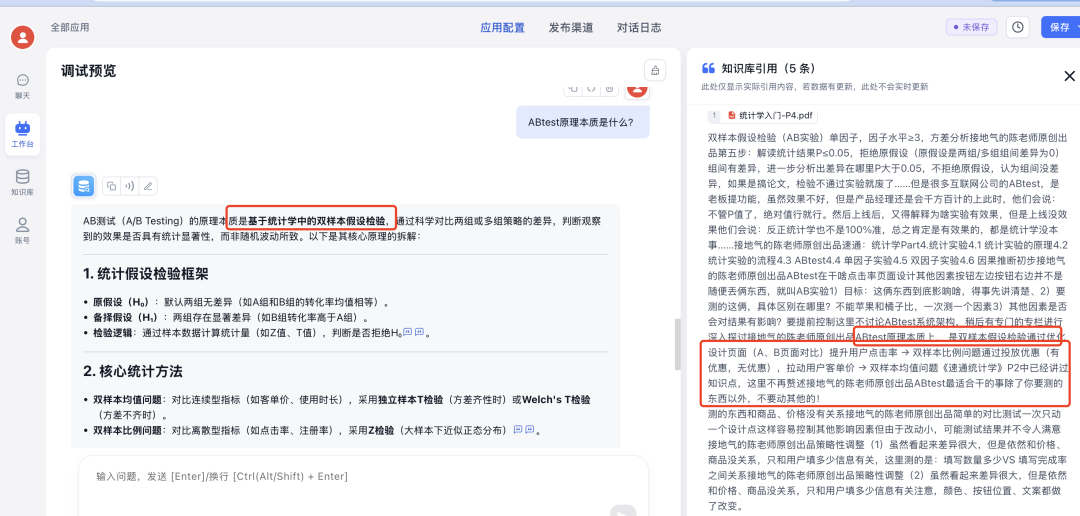Click the 保存 save button
This screenshot has height=516, width=1080.
pyautogui.click(x=1058, y=27)
